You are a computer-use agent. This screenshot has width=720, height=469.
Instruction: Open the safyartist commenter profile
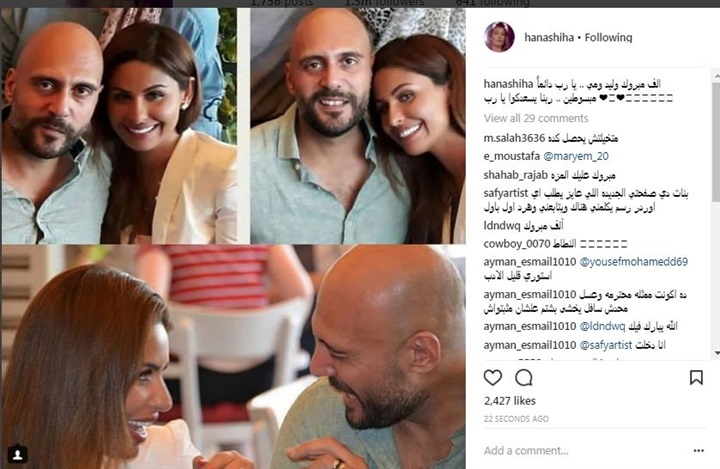(x=506, y=193)
